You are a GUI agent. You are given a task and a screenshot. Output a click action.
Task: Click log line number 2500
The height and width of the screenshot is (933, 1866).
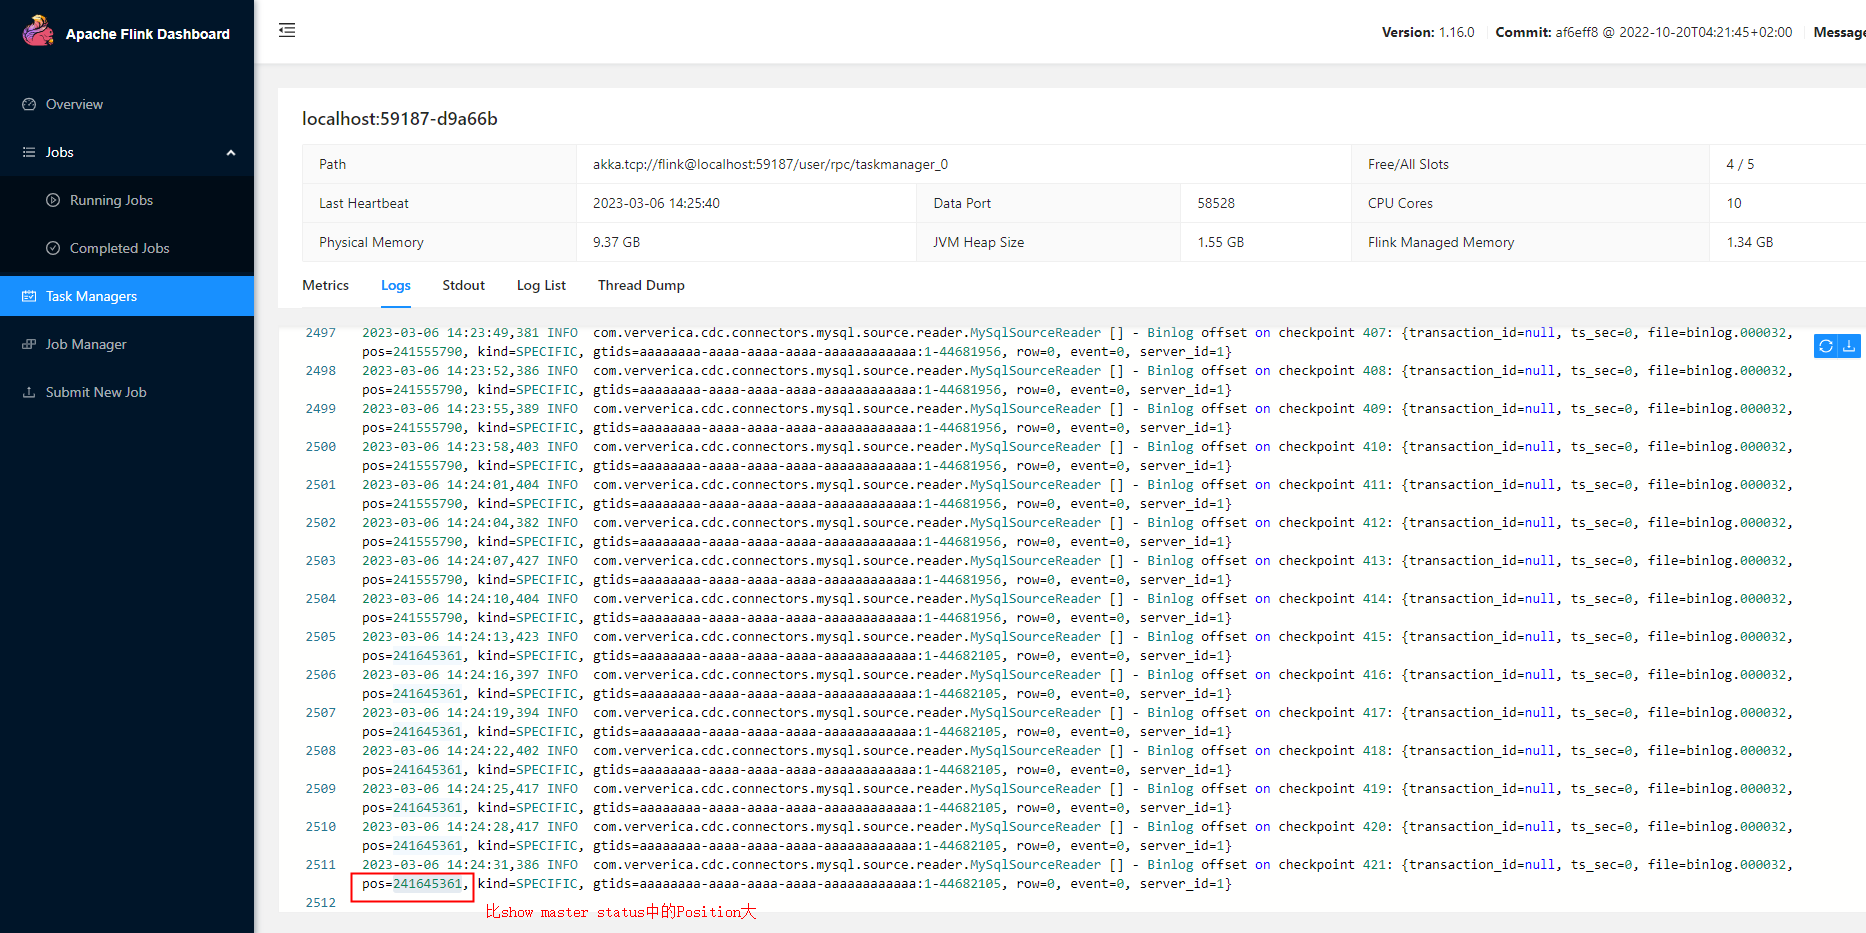tap(321, 447)
